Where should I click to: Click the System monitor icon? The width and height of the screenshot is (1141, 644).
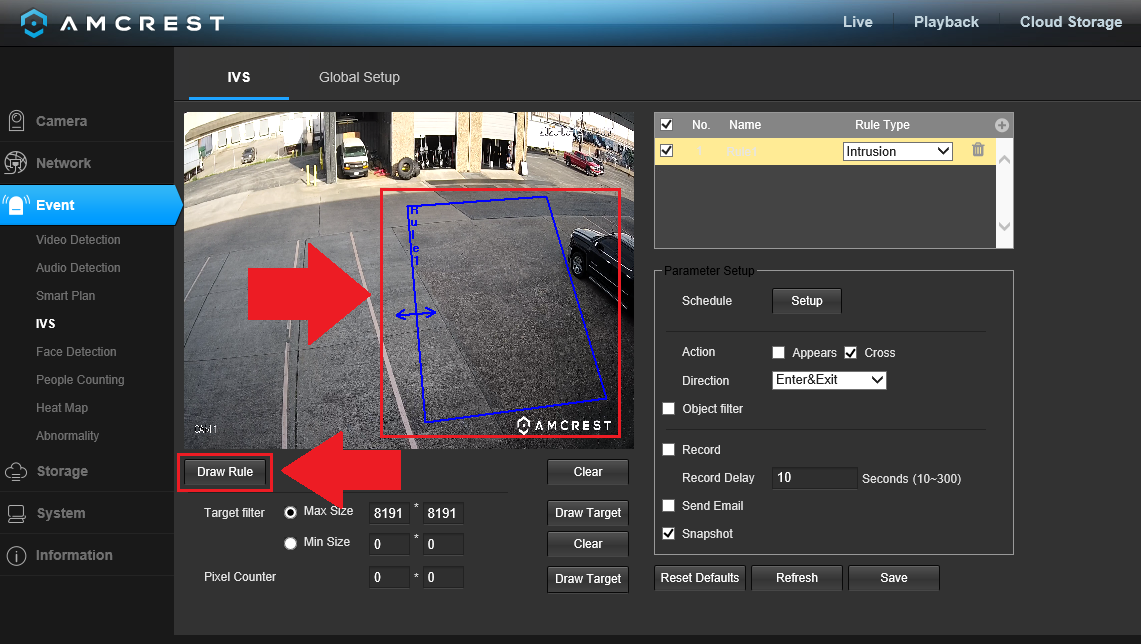click(16, 514)
